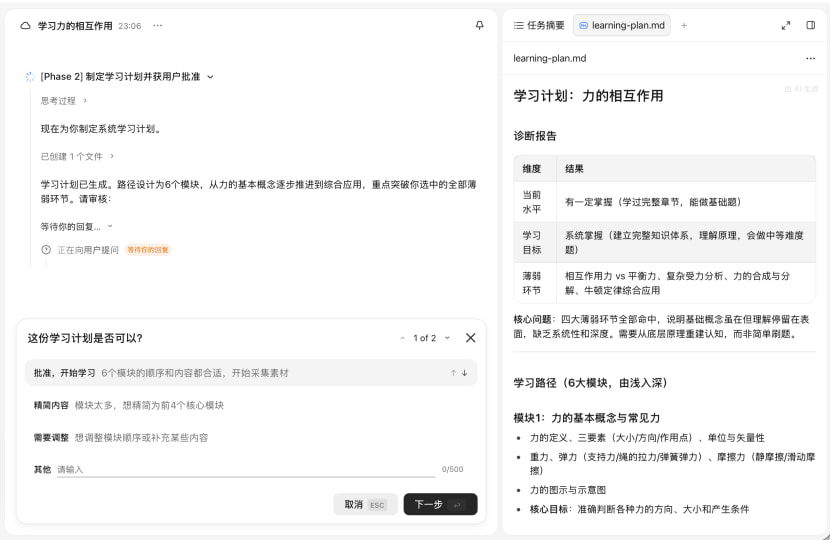Click the 1 of 2 question counter

click(425, 338)
